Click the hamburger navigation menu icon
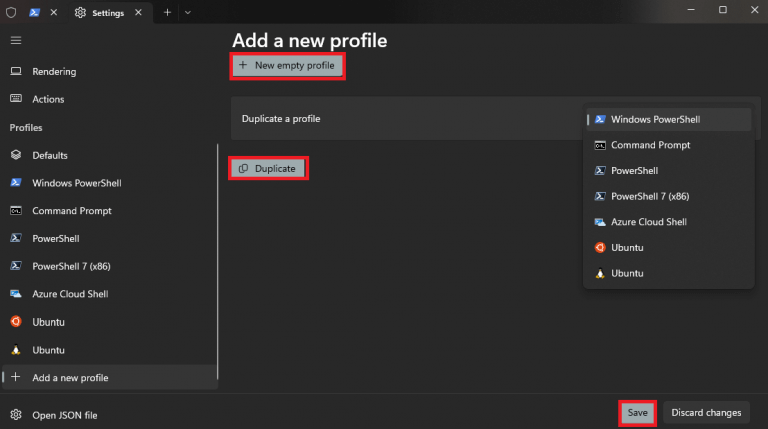The height and width of the screenshot is (429, 768). (x=16, y=40)
